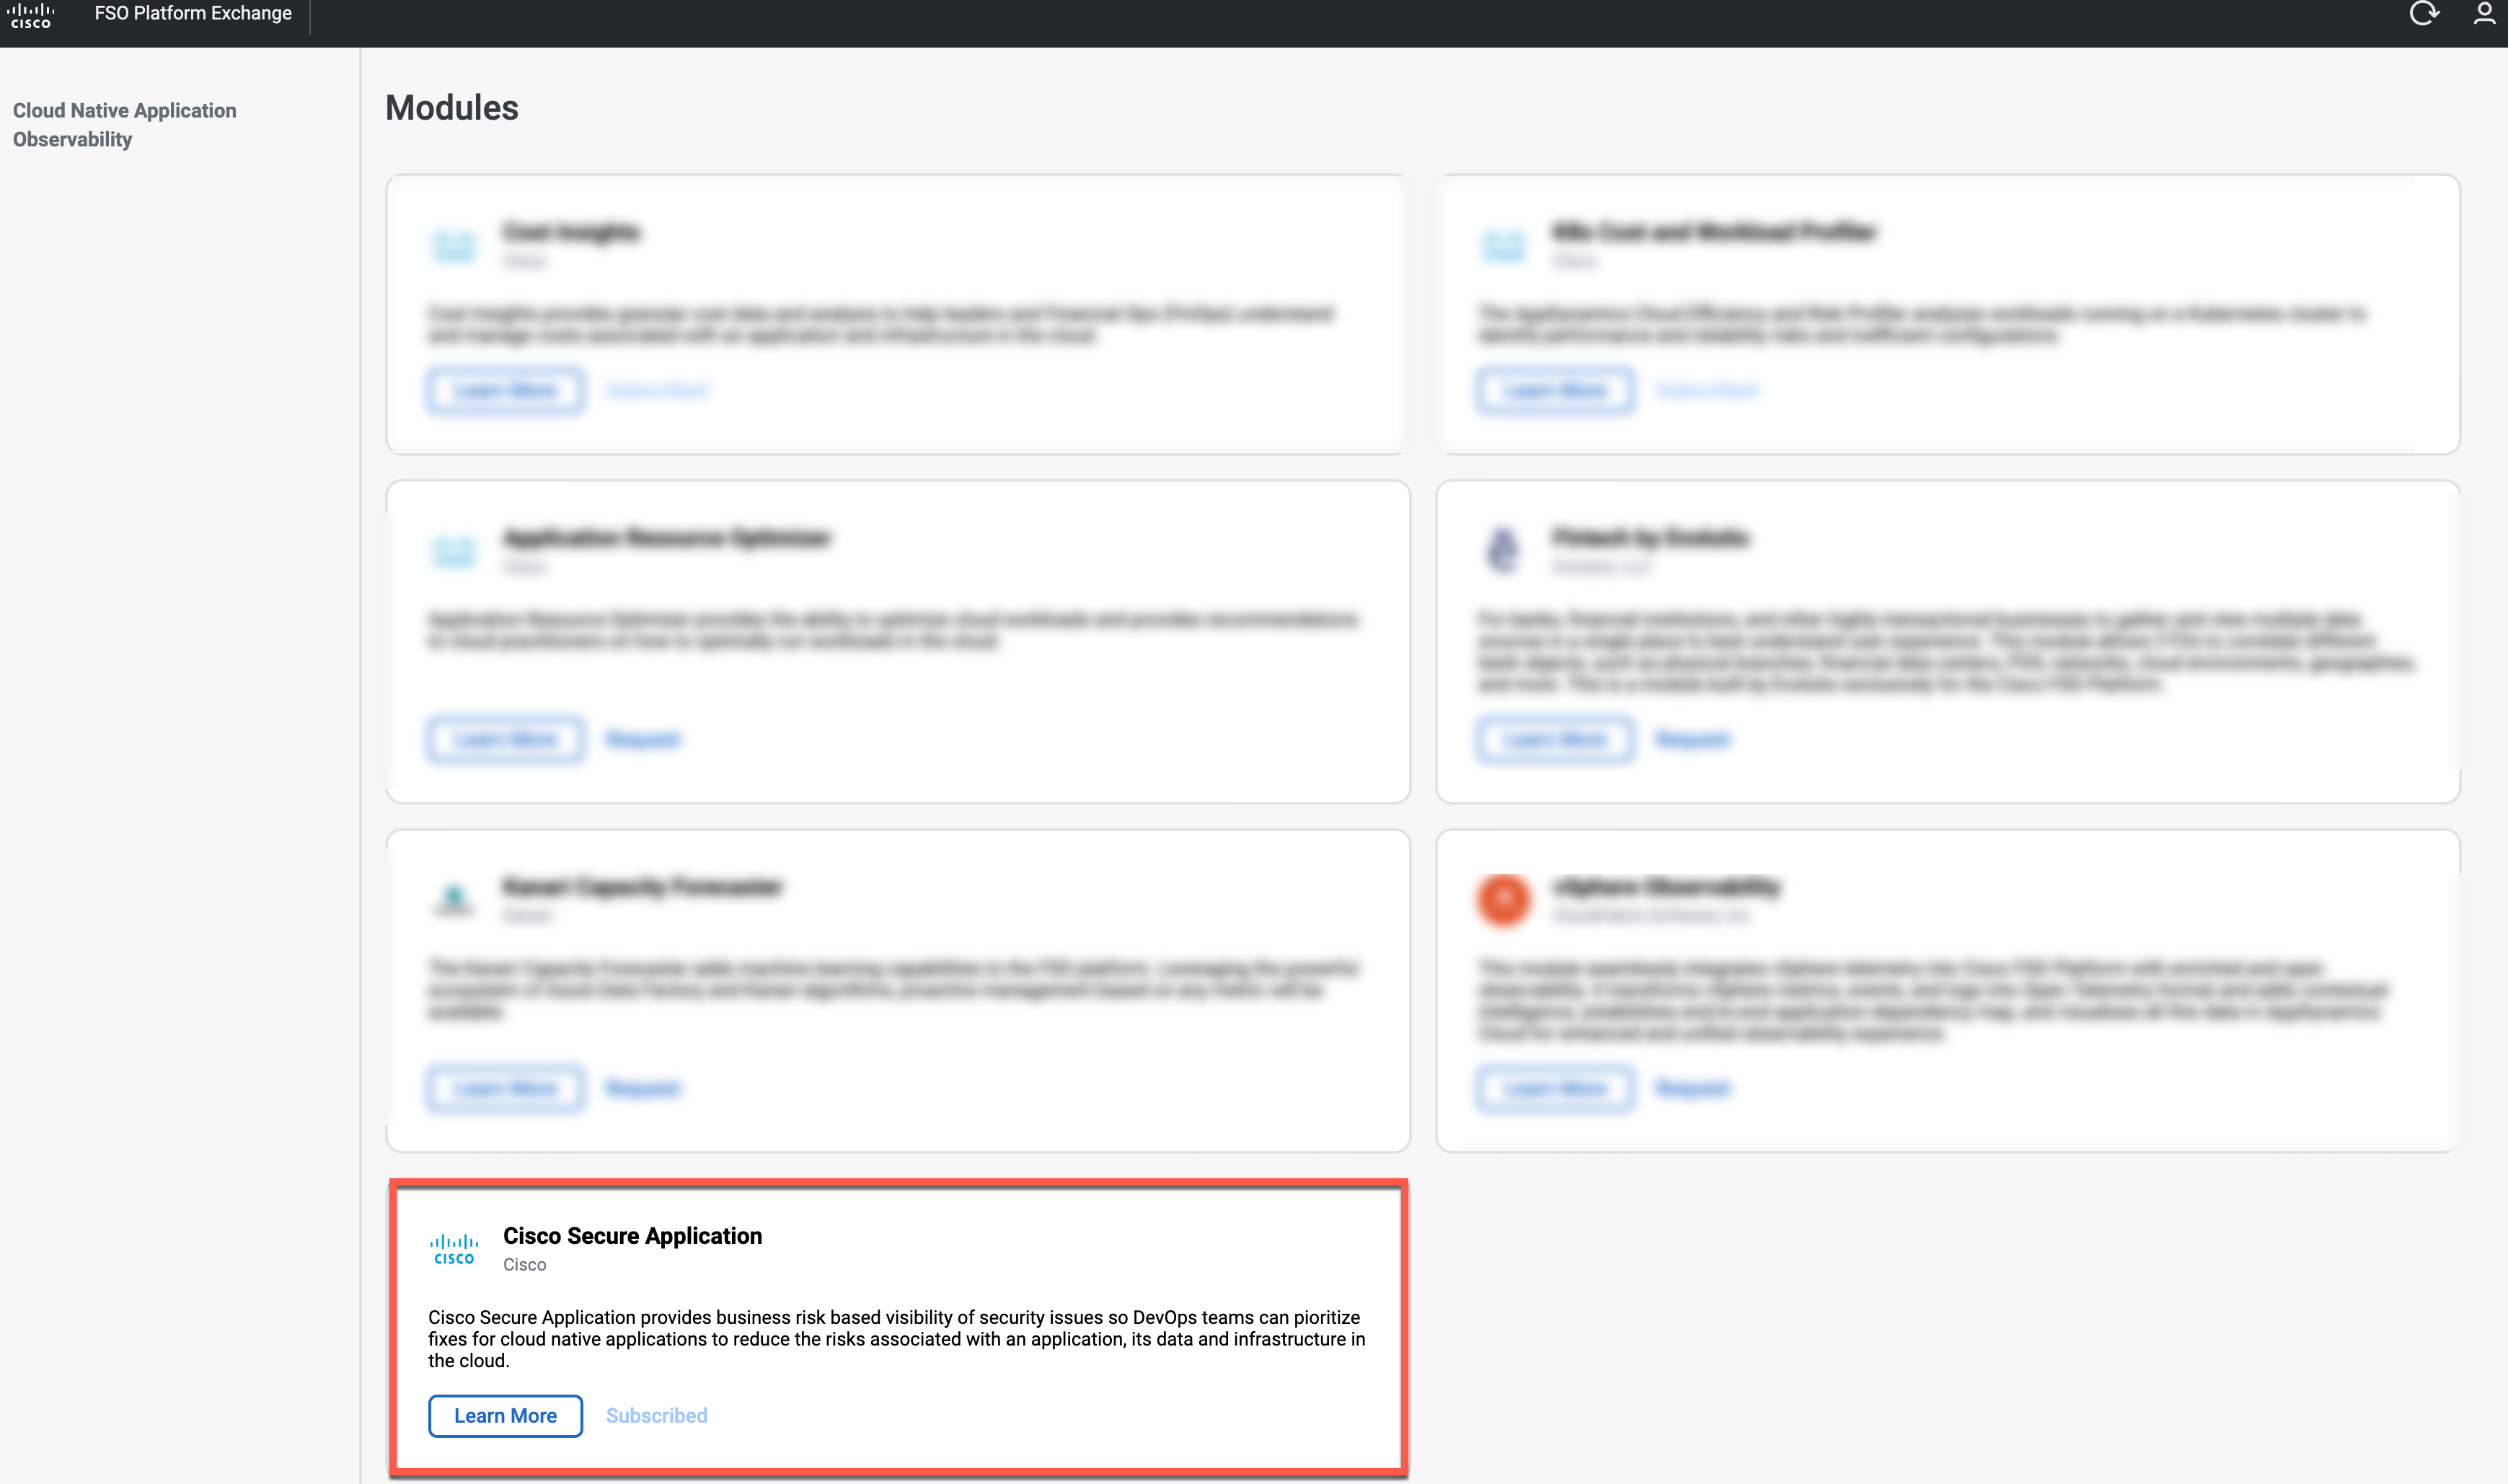The image size is (2508, 1484).
Task: Click the orange circular module icon
Action: pos(1503,899)
